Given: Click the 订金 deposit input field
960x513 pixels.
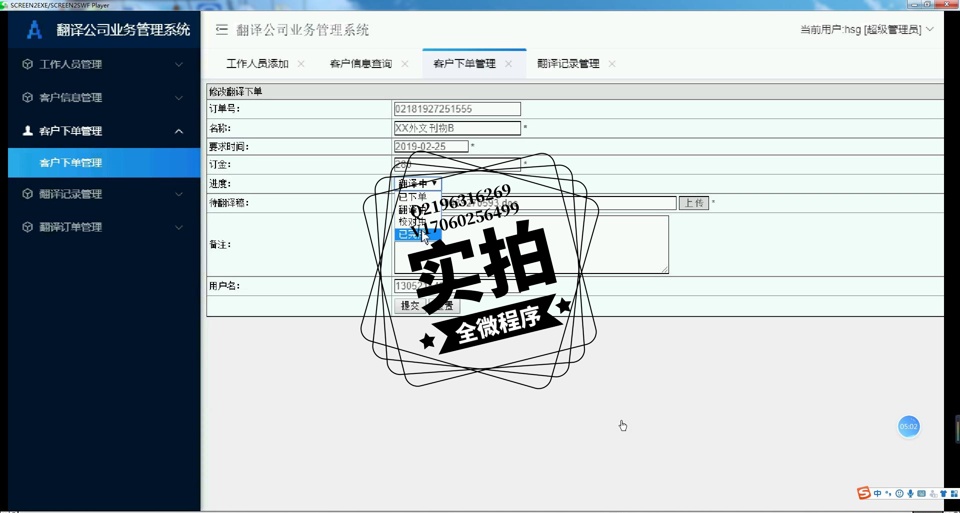Looking at the screenshot, I should click(x=457, y=165).
